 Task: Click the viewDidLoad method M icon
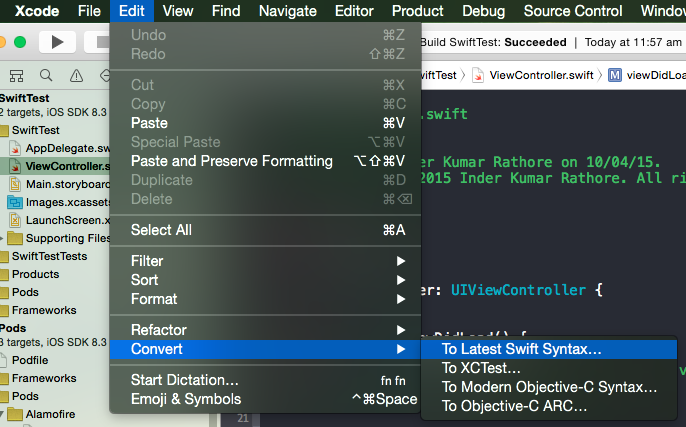click(614, 75)
